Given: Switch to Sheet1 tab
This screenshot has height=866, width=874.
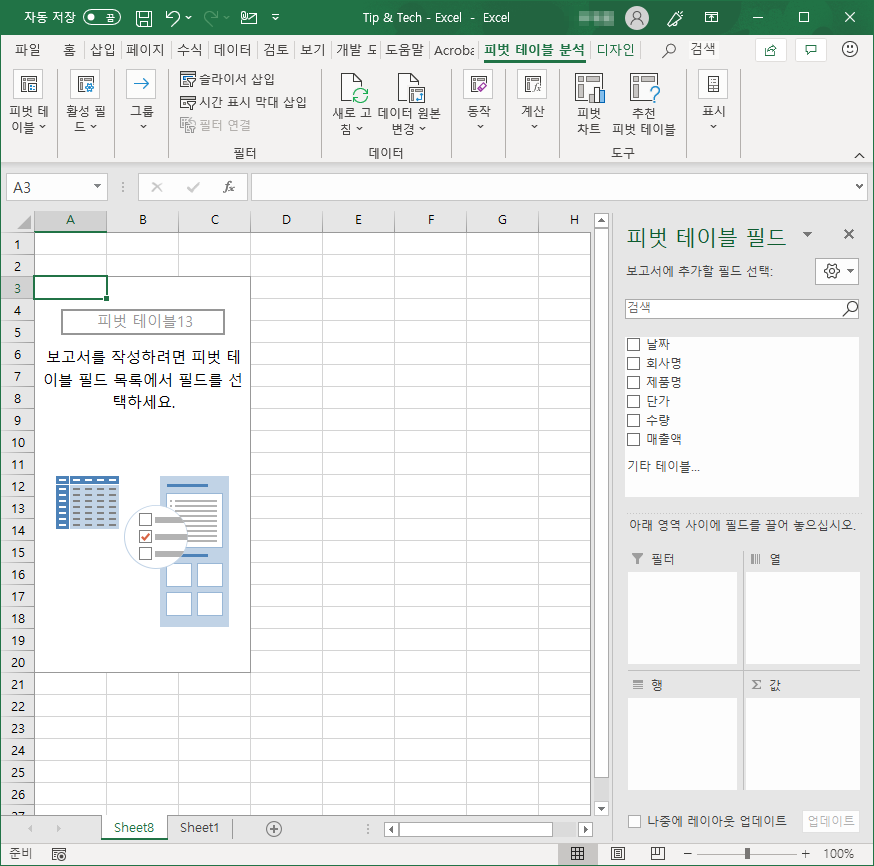Looking at the screenshot, I should (x=199, y=828).
